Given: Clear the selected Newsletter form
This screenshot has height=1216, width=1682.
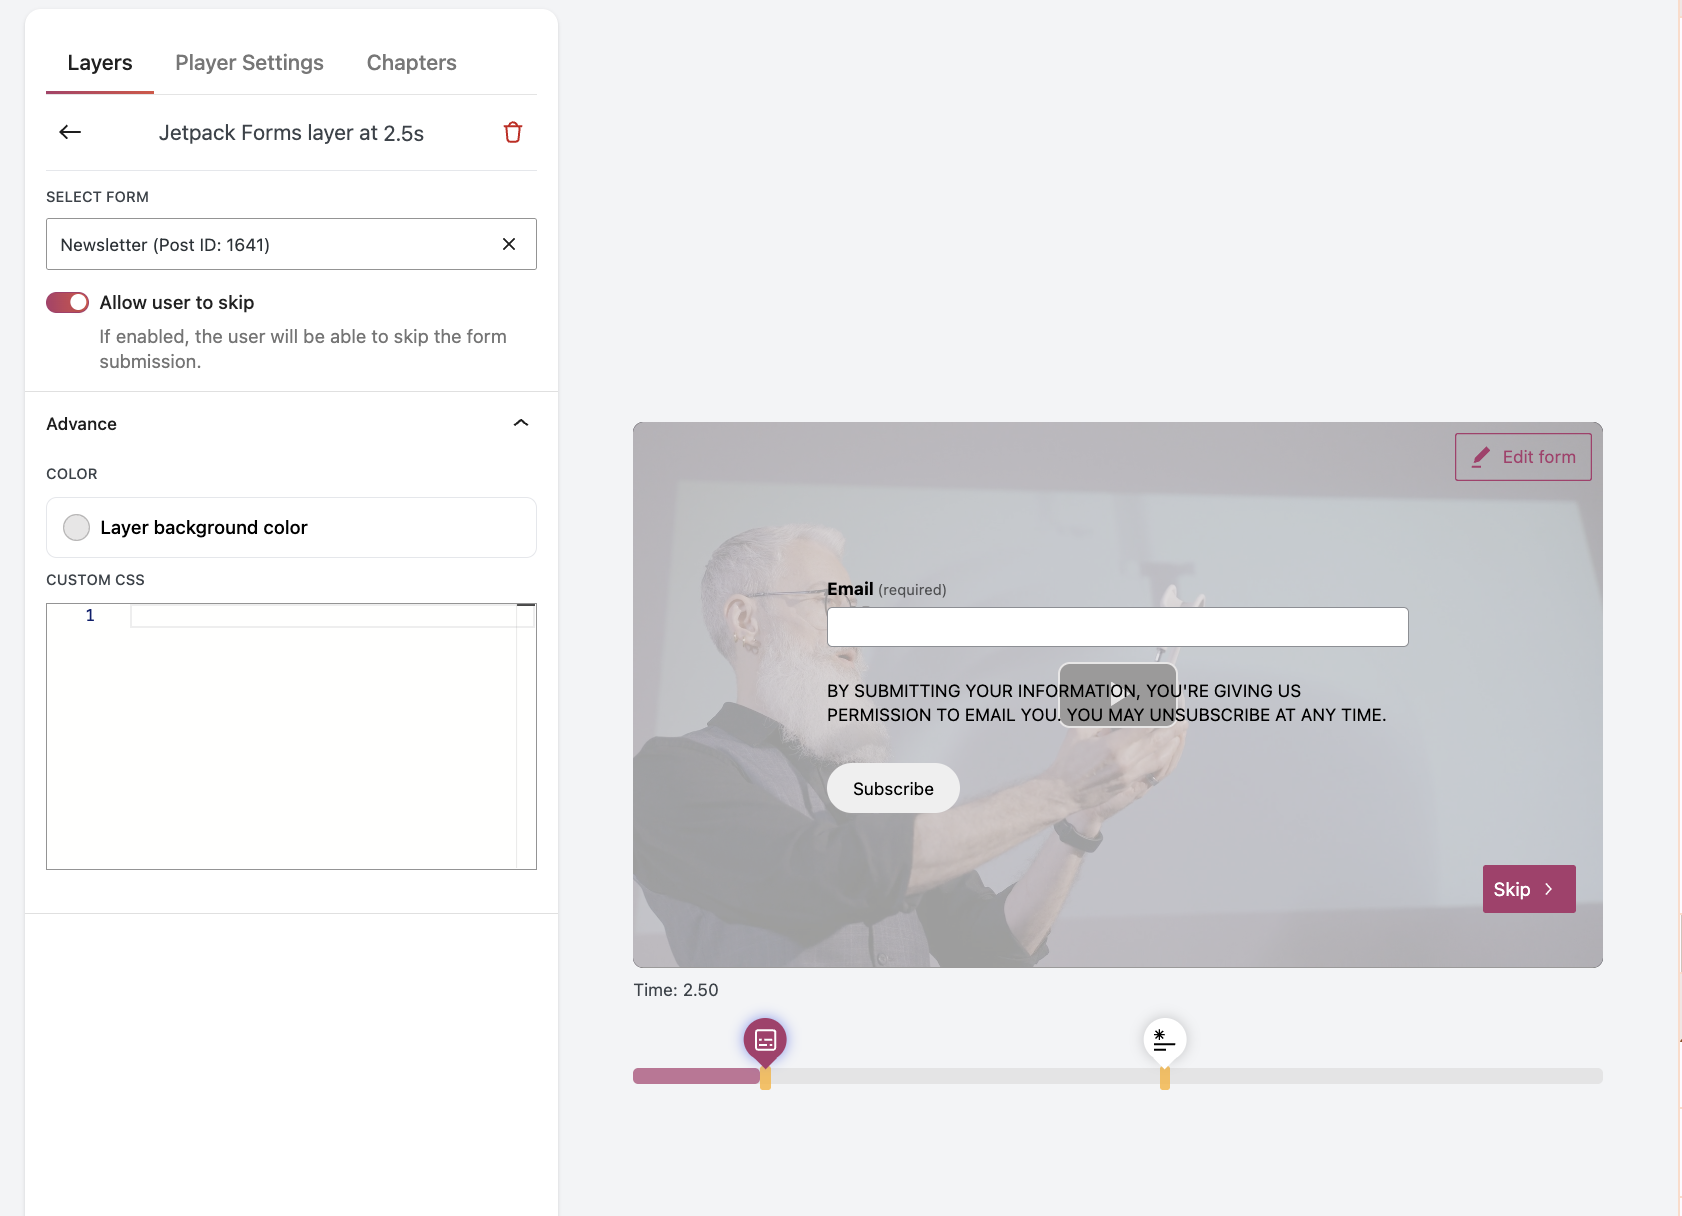Looking at the screenshot, I should pyautogui.click(x=509, y=244).
